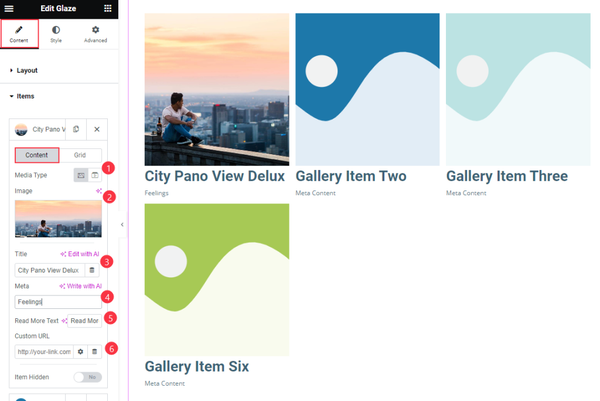Open the widgets grid icon in header
The width and height of the screenshot is (600, 401).
tap(108, 8)
